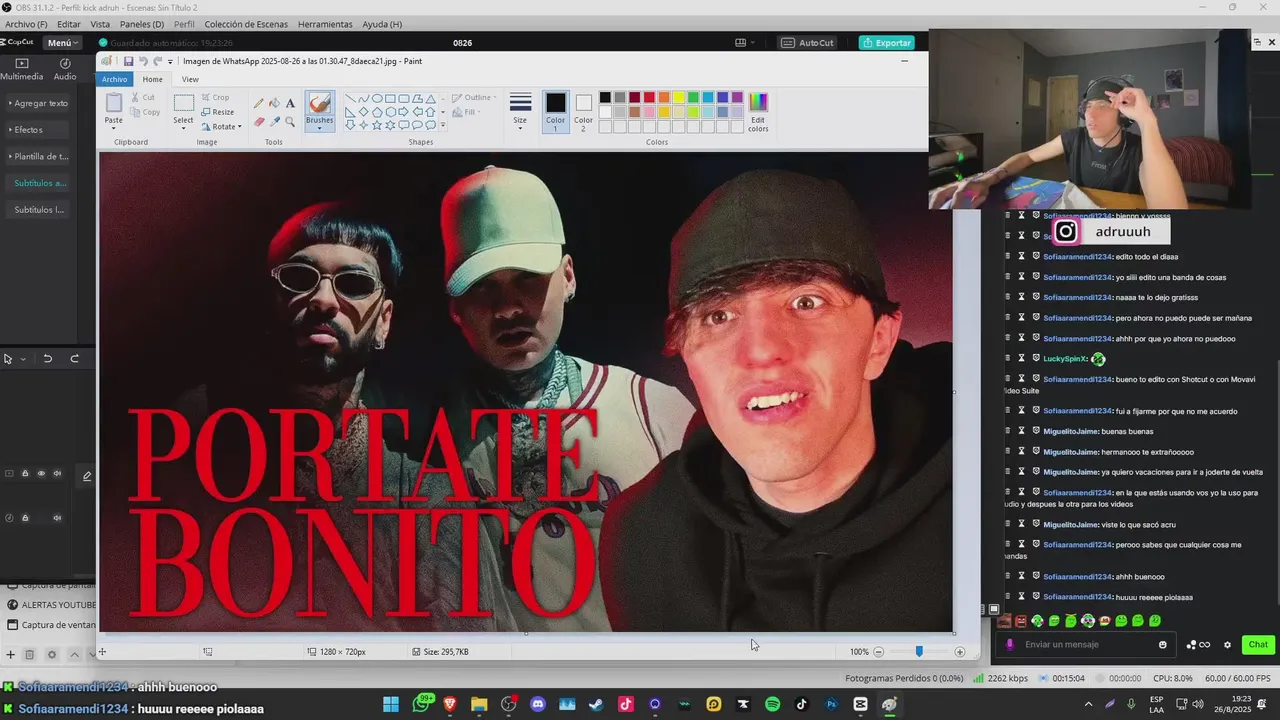Open Spotify from the taskbar

pos(772,704)
